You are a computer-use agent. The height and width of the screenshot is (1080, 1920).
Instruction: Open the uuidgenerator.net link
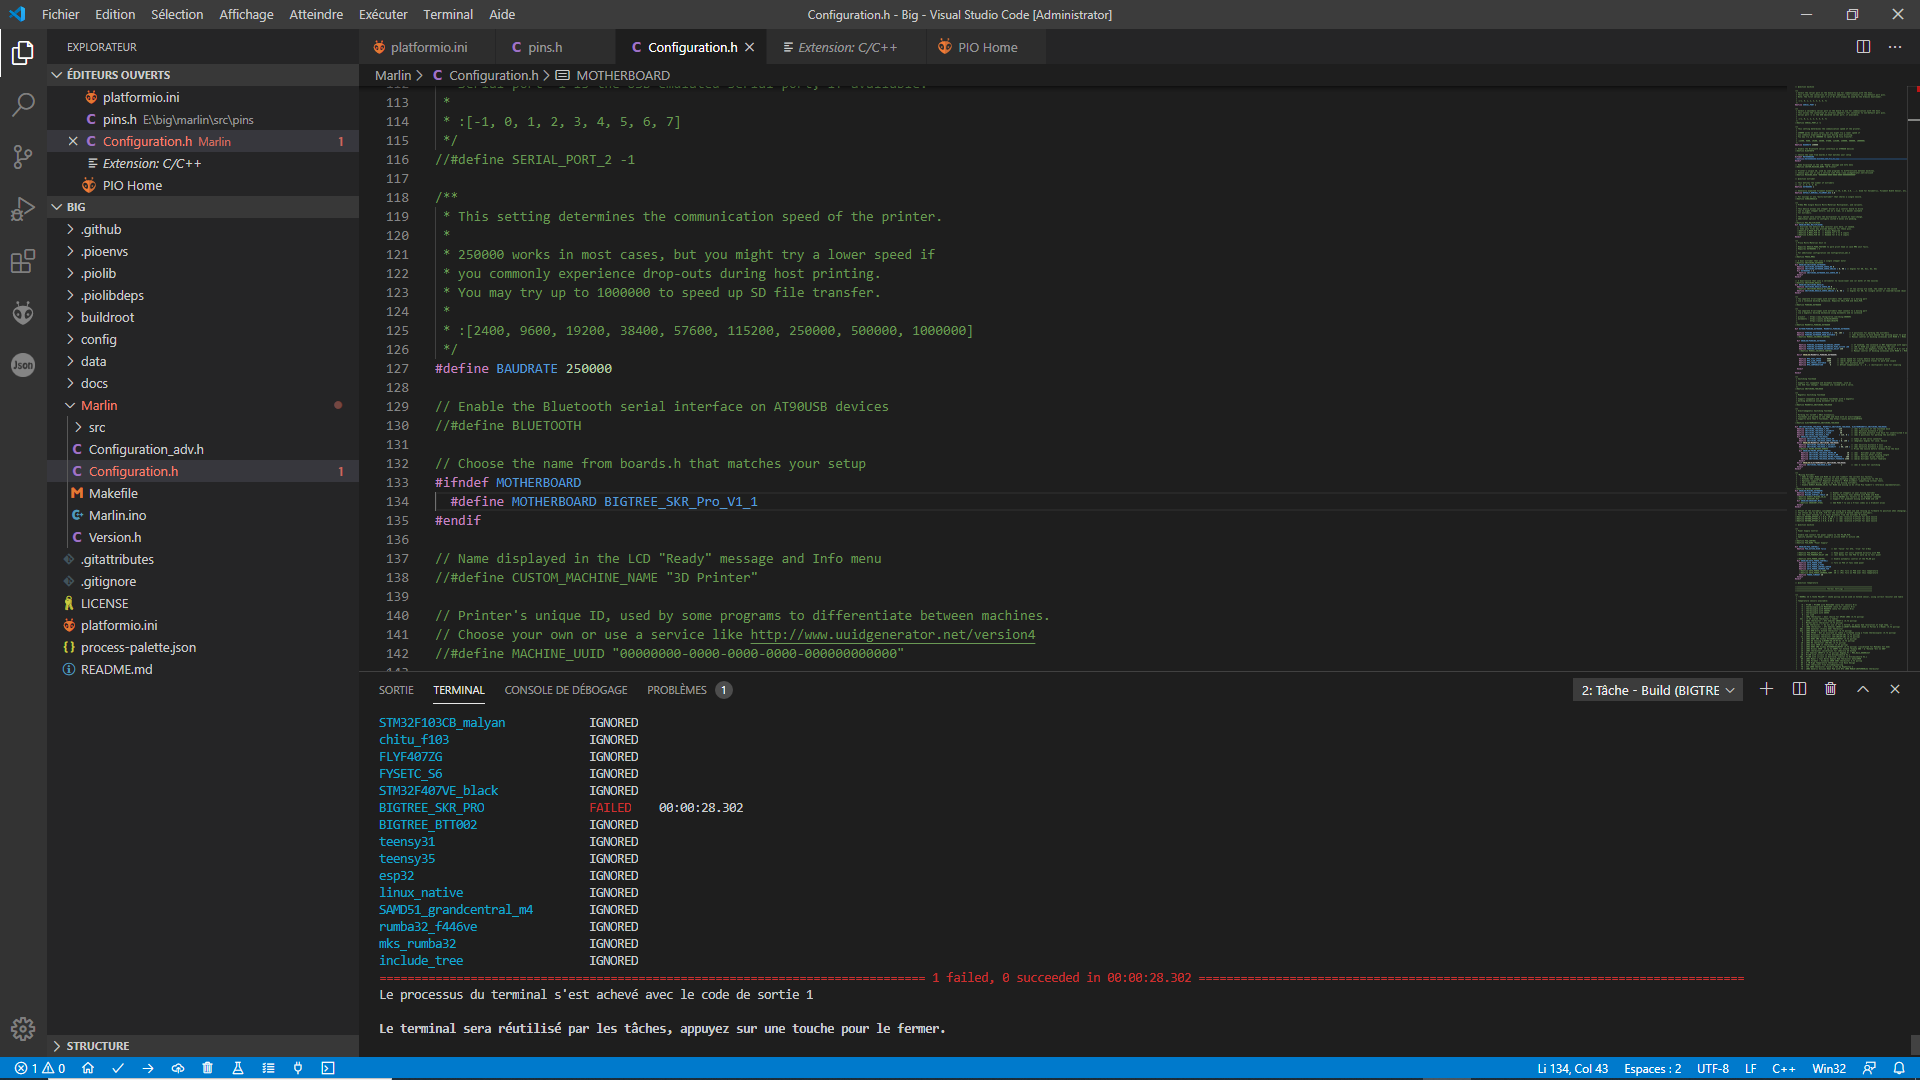pos(892,635)
